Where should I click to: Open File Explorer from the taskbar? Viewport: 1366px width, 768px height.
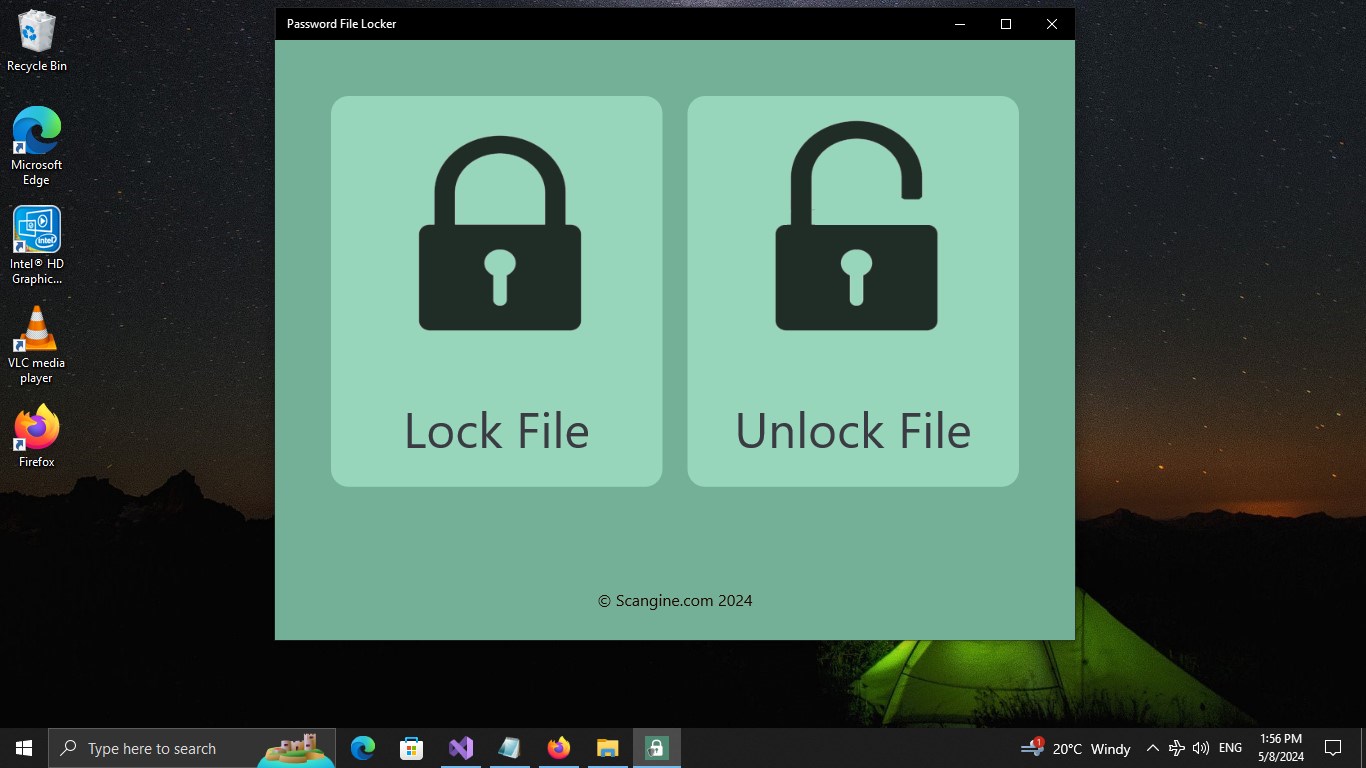(x=607, y=747)
